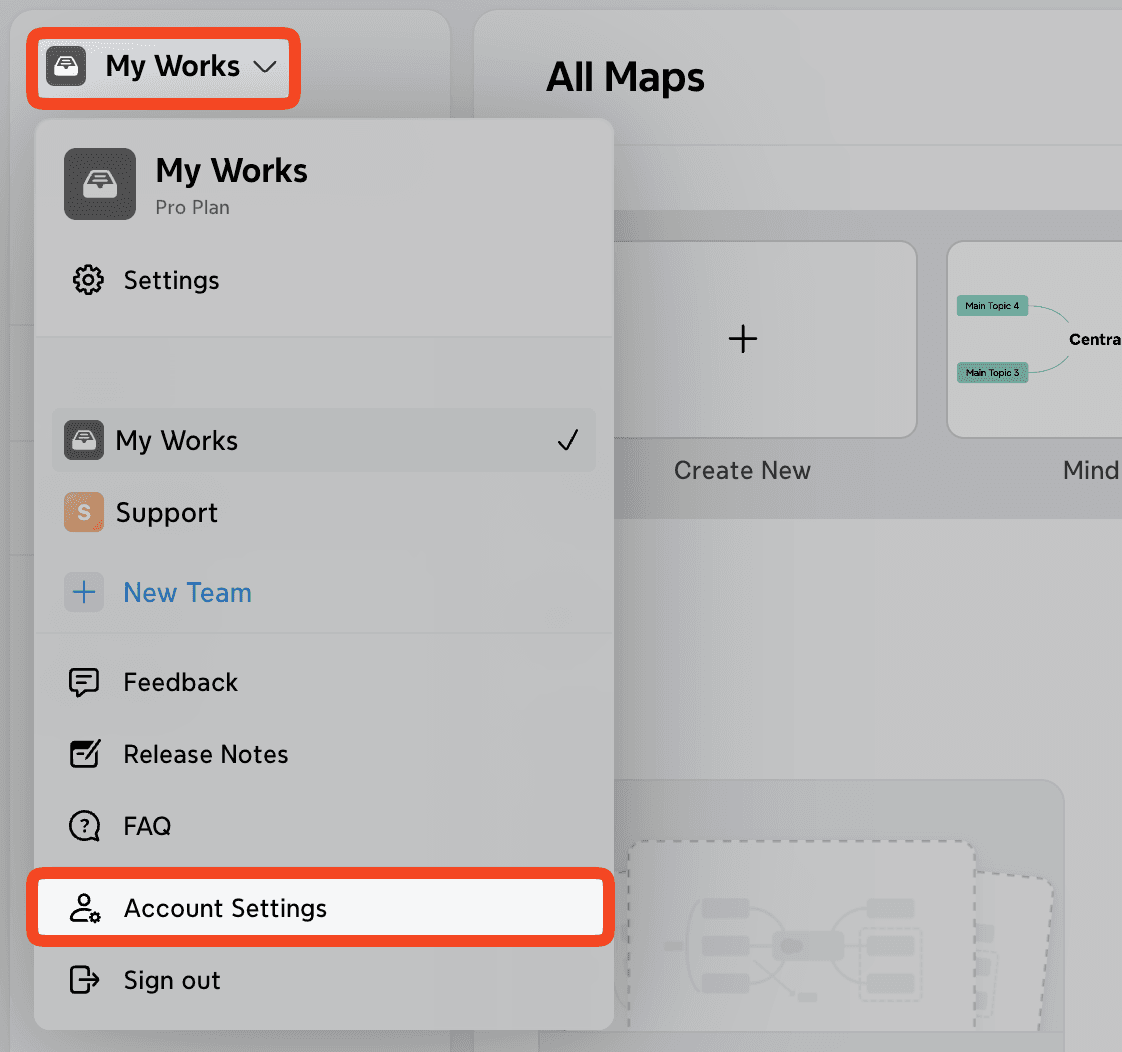
Task: Click the Settings gear icon
Action: pos(88,280)
